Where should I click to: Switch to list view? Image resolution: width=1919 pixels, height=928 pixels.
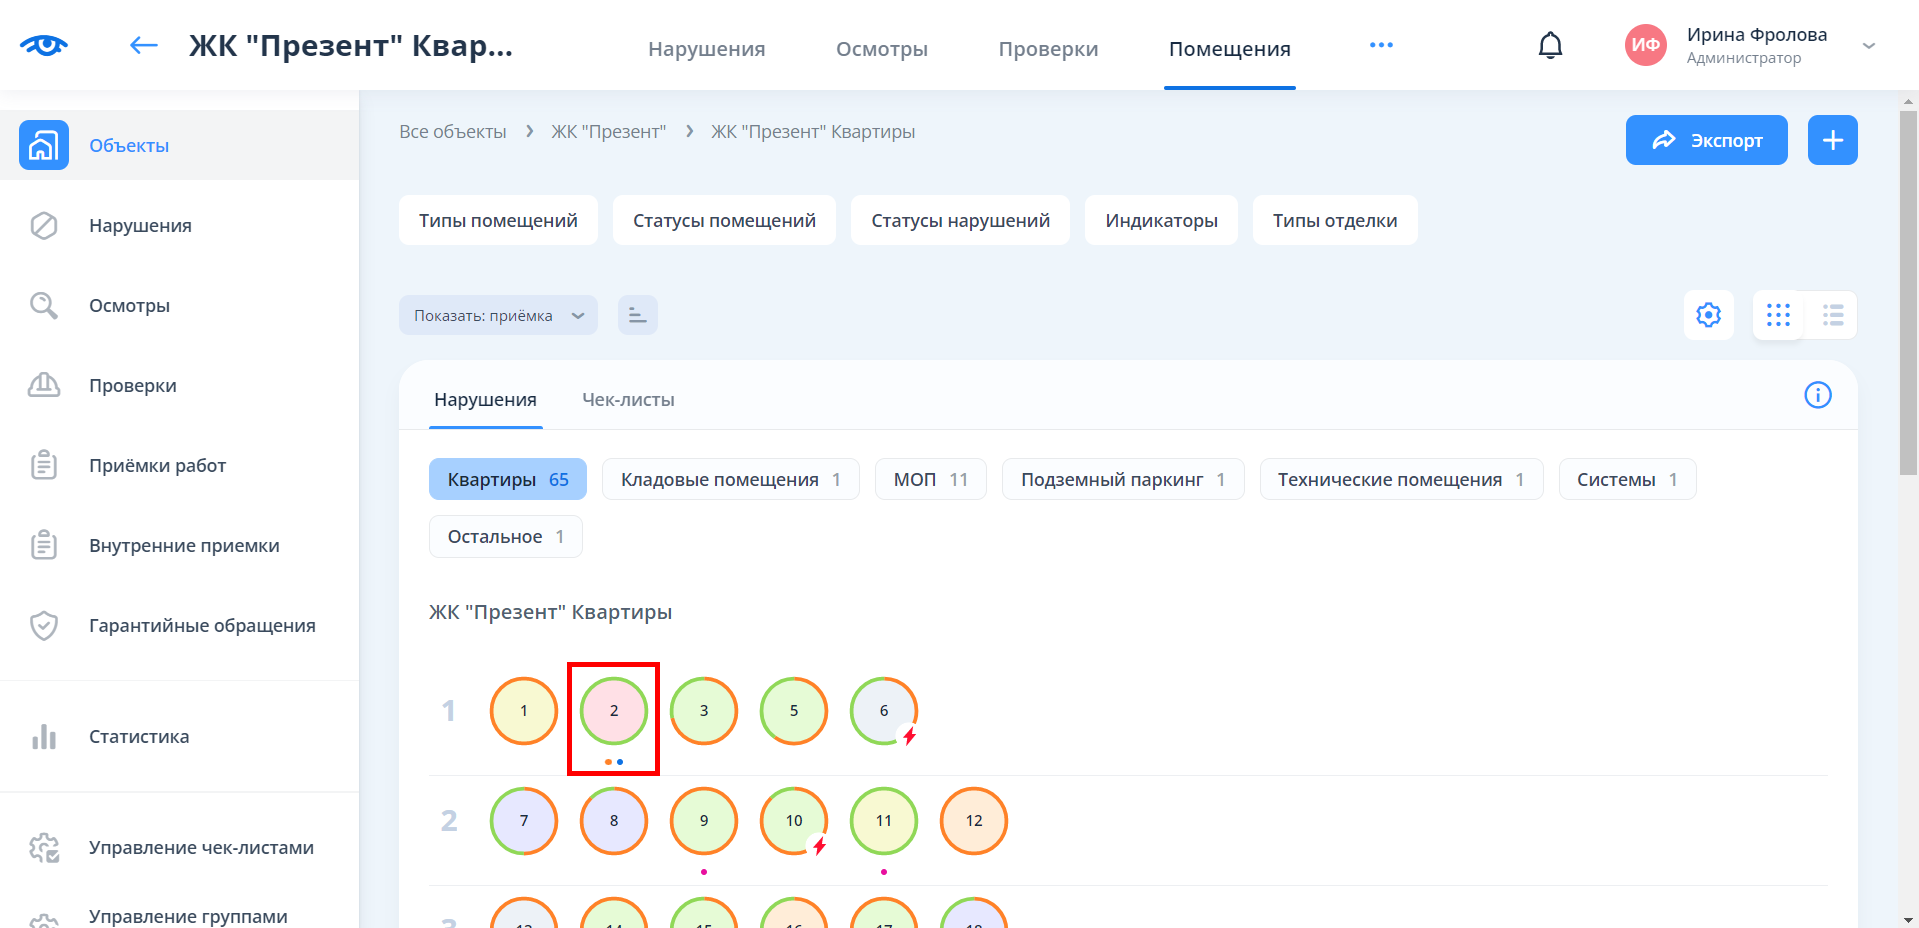(1832, 315)
